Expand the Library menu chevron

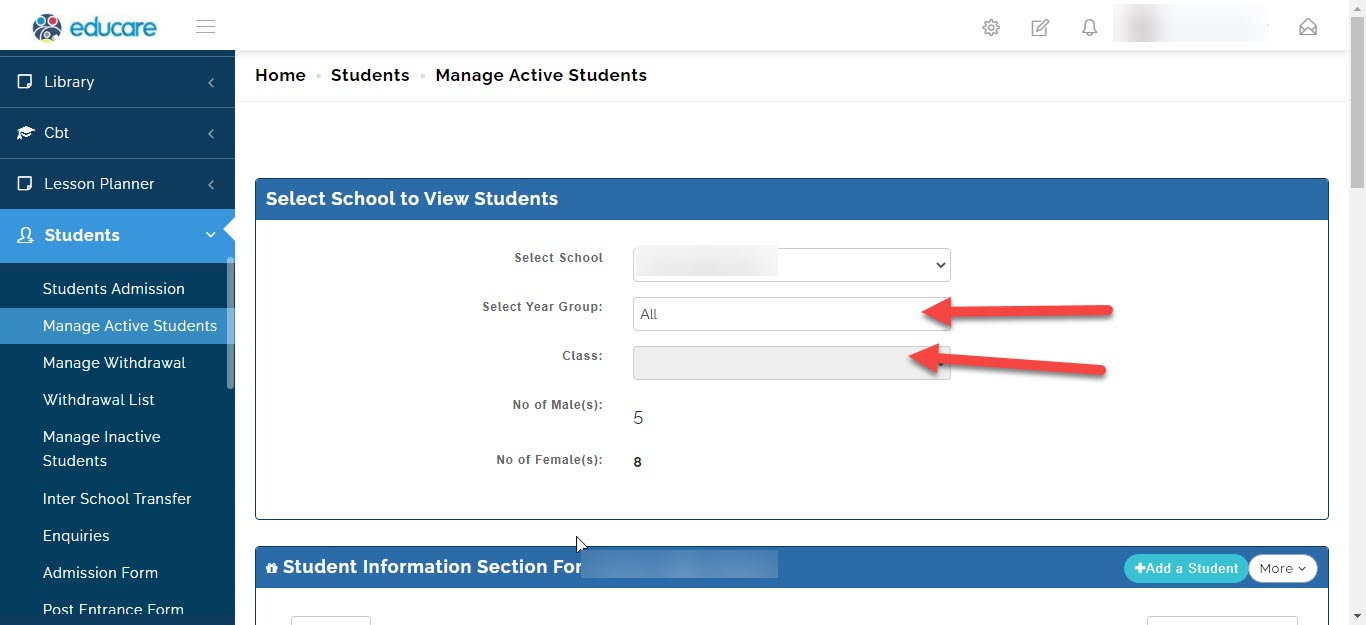(211, 82)
